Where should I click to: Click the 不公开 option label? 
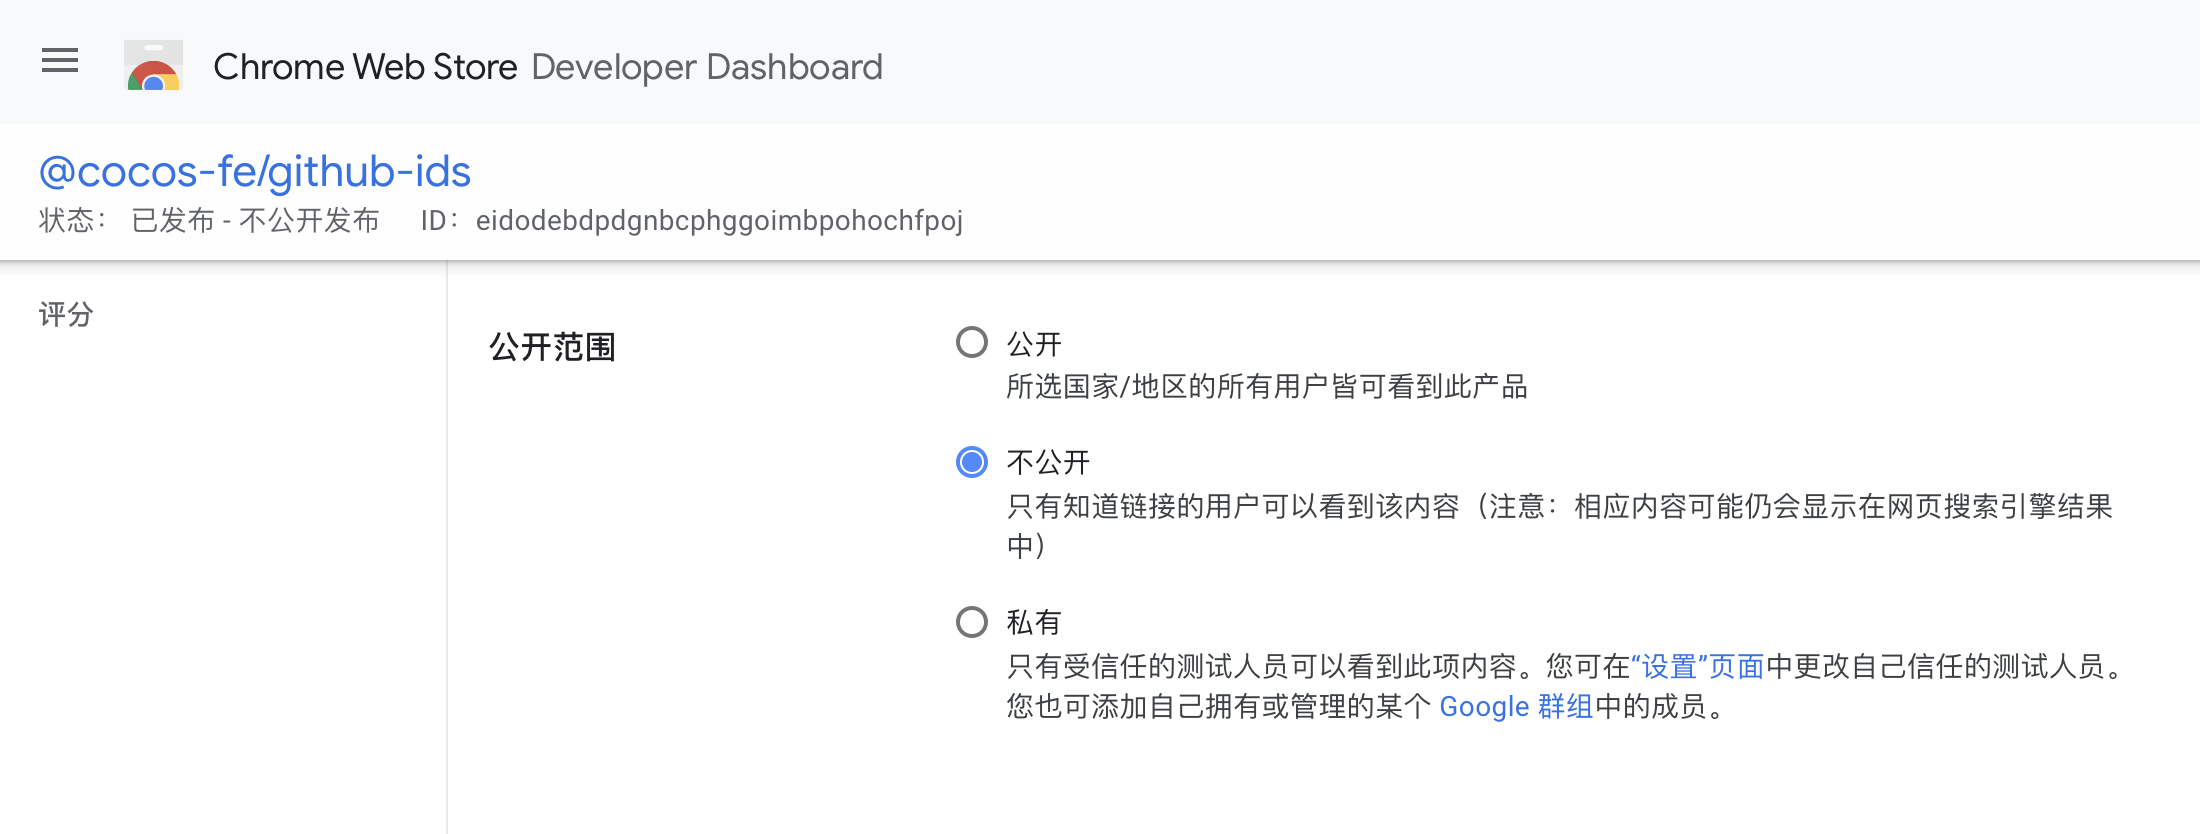pyautogui.click(x=1048, y=463)
